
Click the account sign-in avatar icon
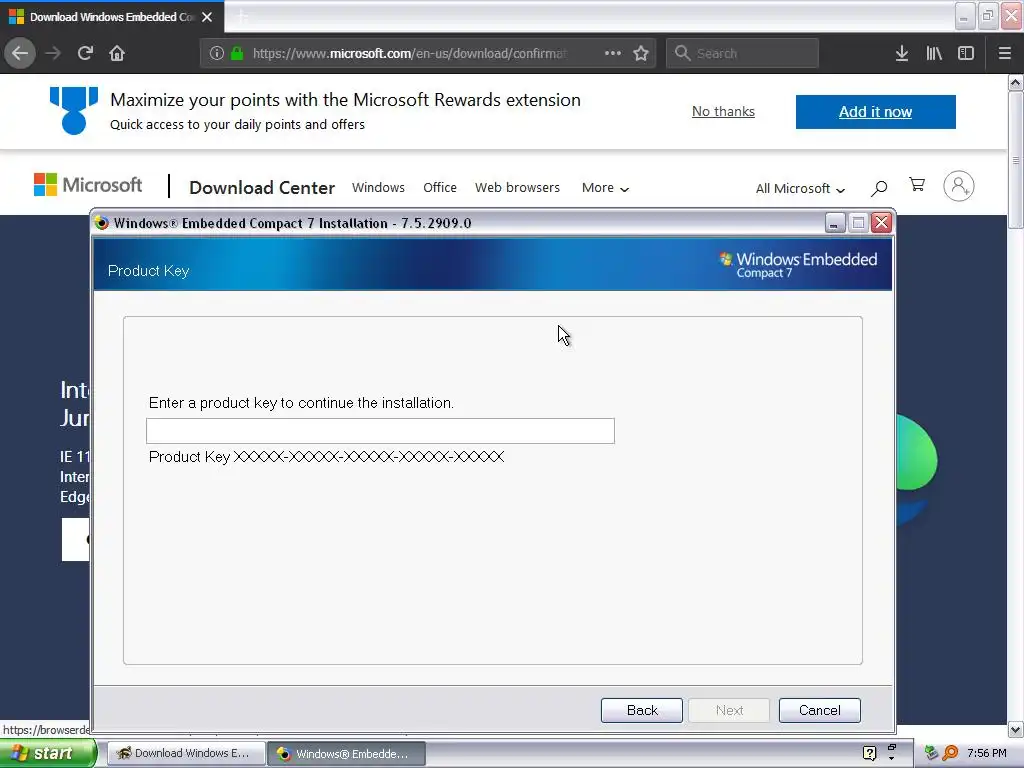tap(959, 186)
